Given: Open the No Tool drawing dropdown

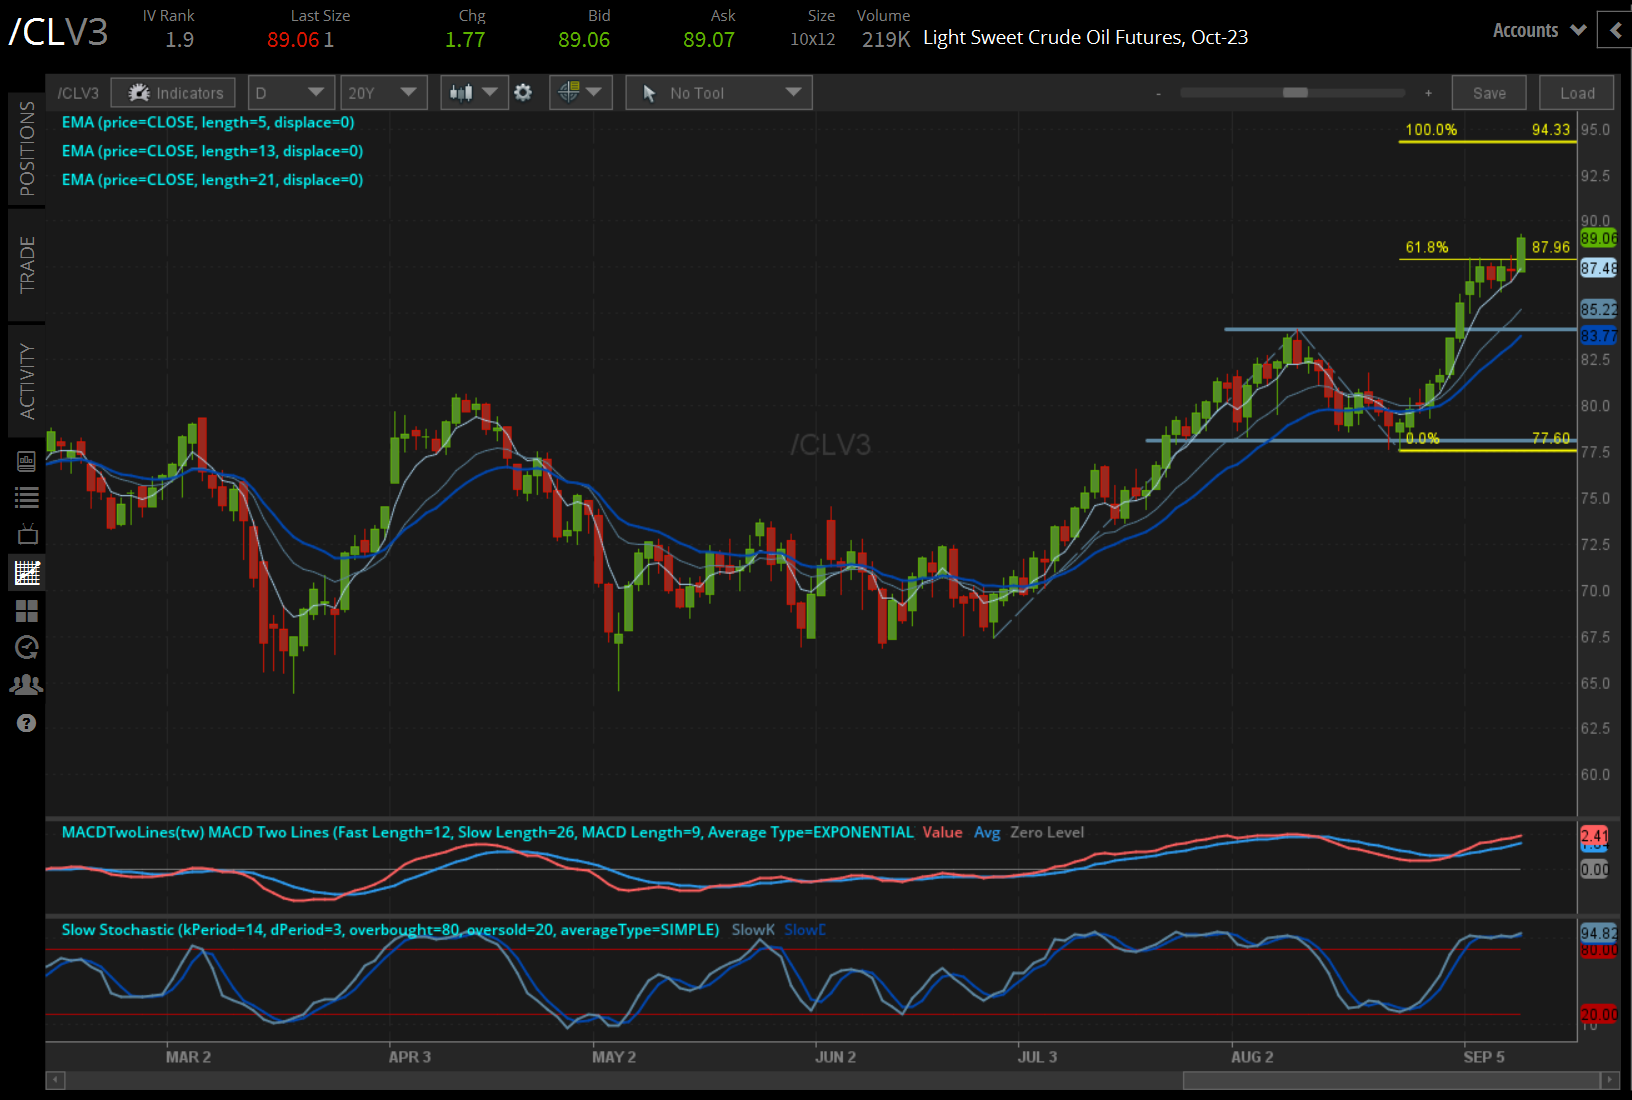Looking at the screenshot, I should tap(718, 92).
